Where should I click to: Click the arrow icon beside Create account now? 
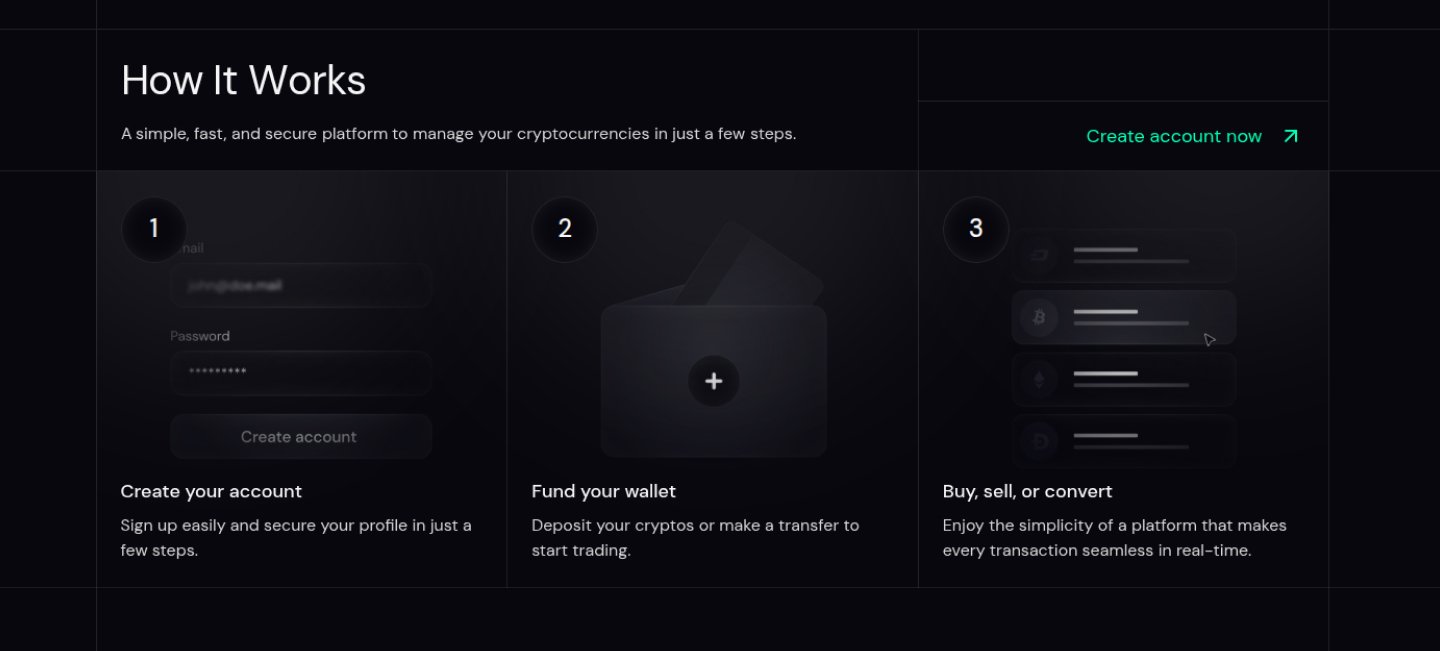pyautogui.click(x=1291, y=136)
